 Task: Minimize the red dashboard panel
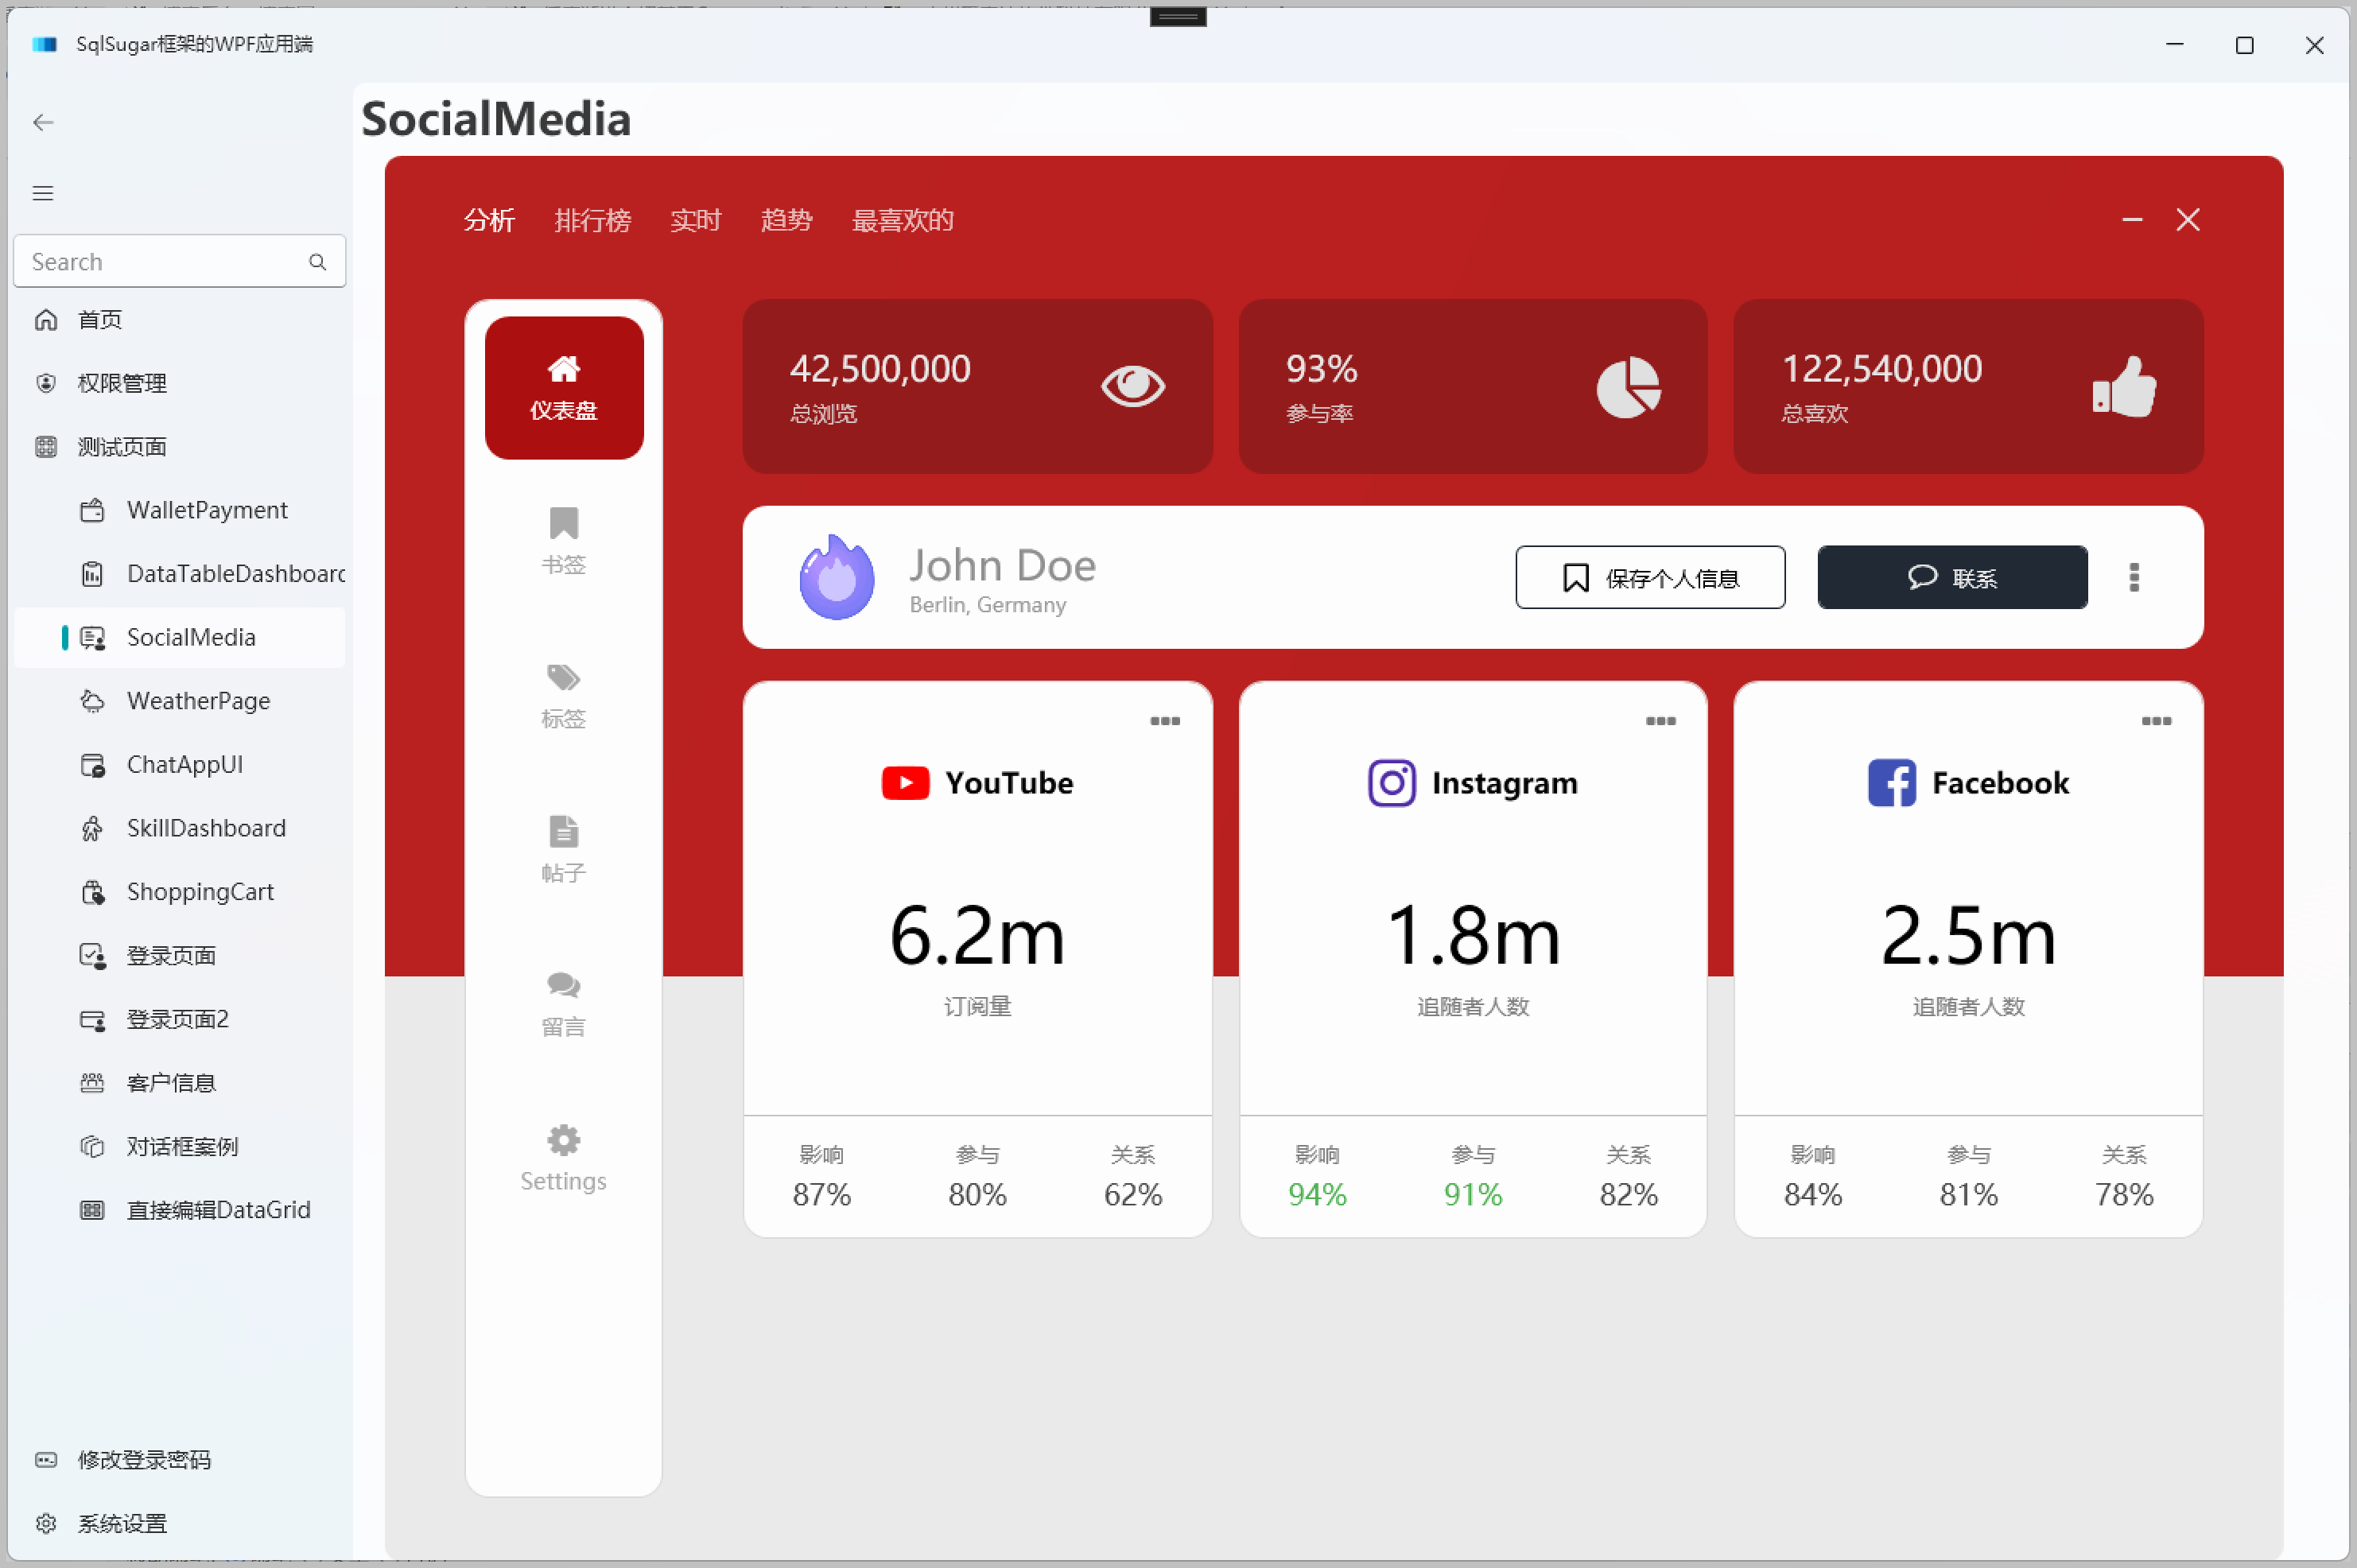(2133, 220)
